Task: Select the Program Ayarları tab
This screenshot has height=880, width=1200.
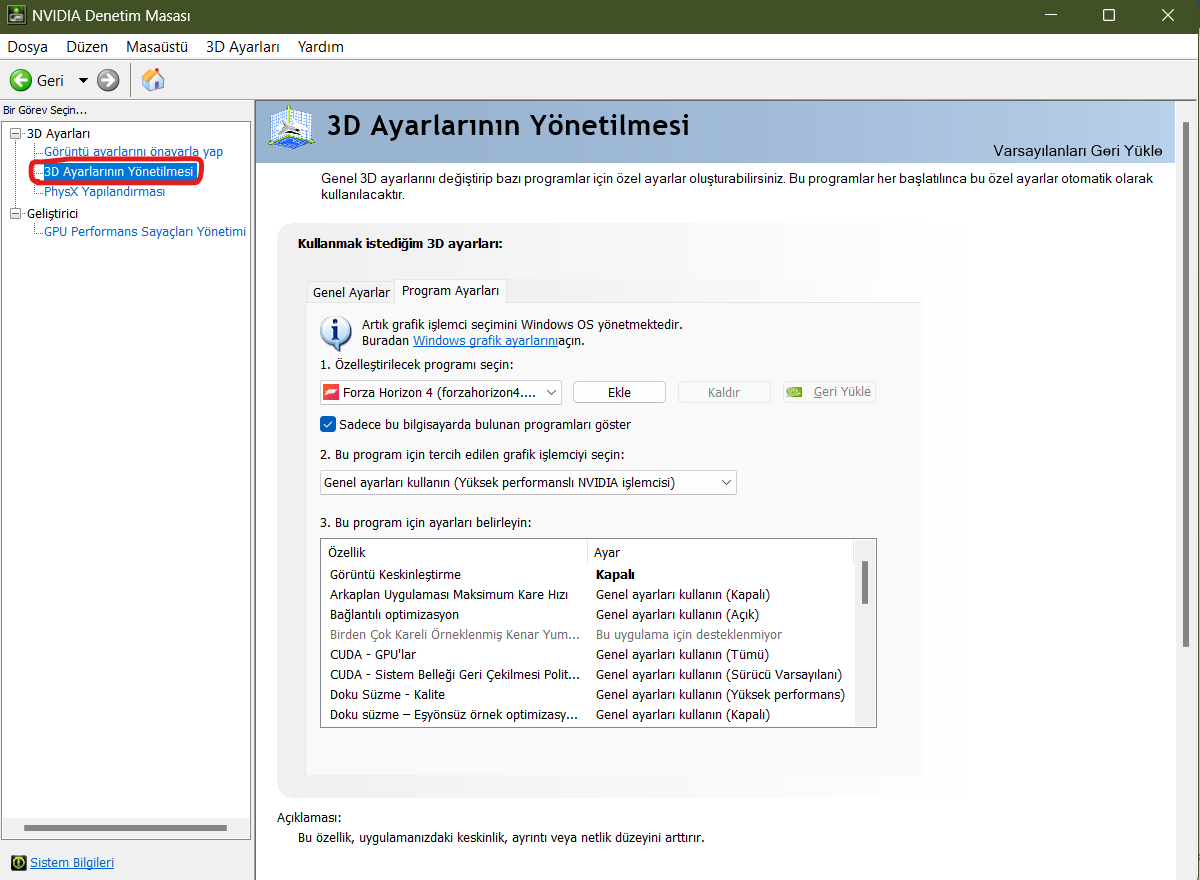Action: [450, 291]
